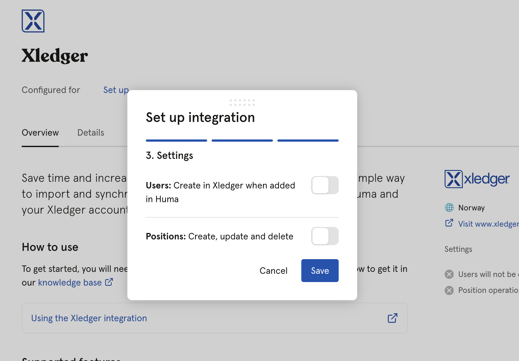Screen dimensions: 519x361
Task: Click the globe icon beside Norway
Action: tap(449, 208)
